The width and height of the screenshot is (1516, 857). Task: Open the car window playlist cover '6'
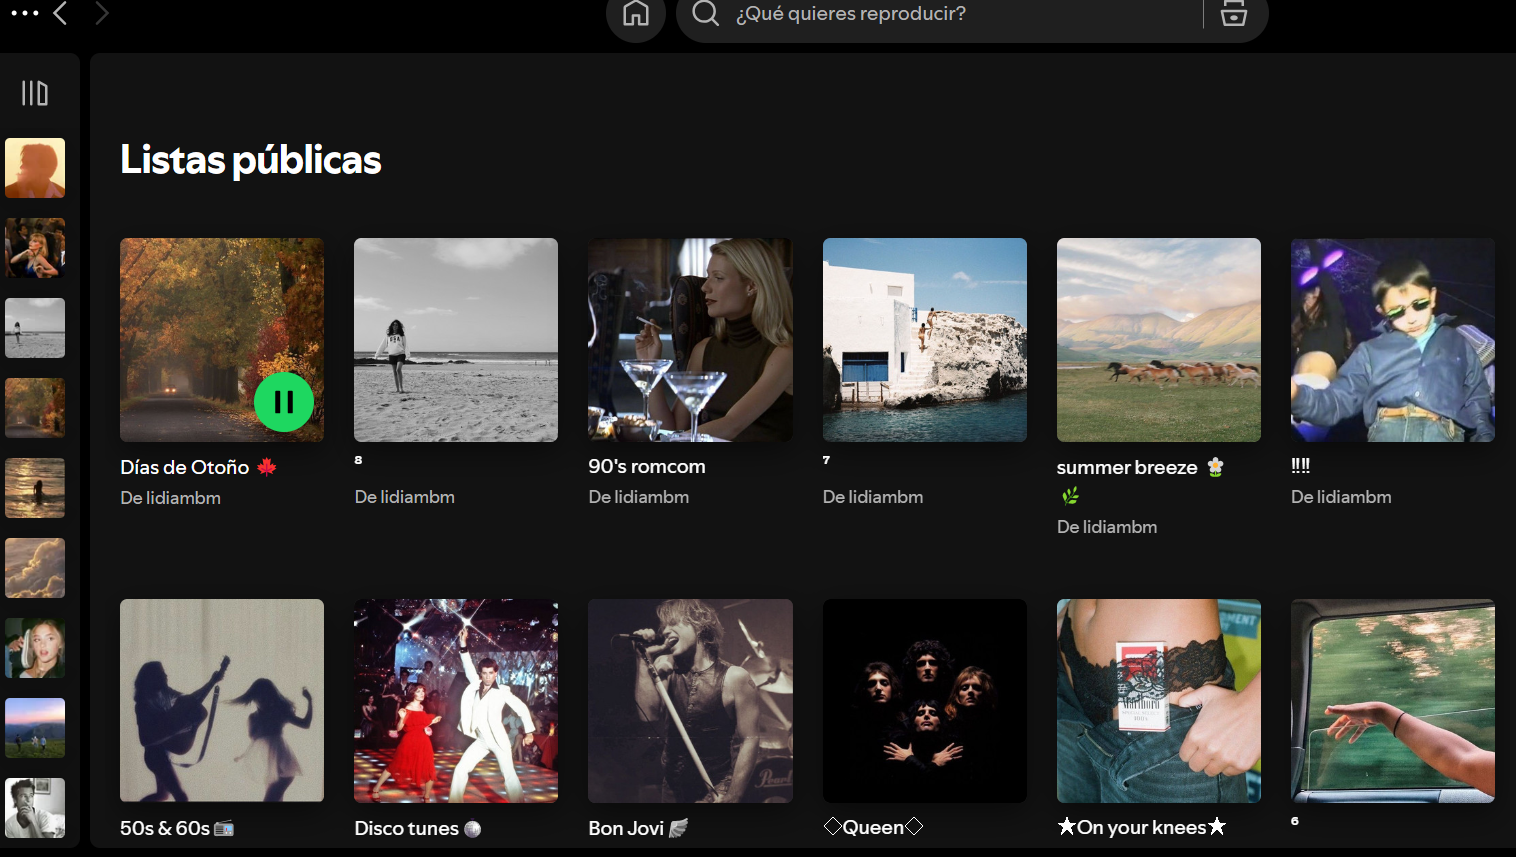pos(1393,700)
